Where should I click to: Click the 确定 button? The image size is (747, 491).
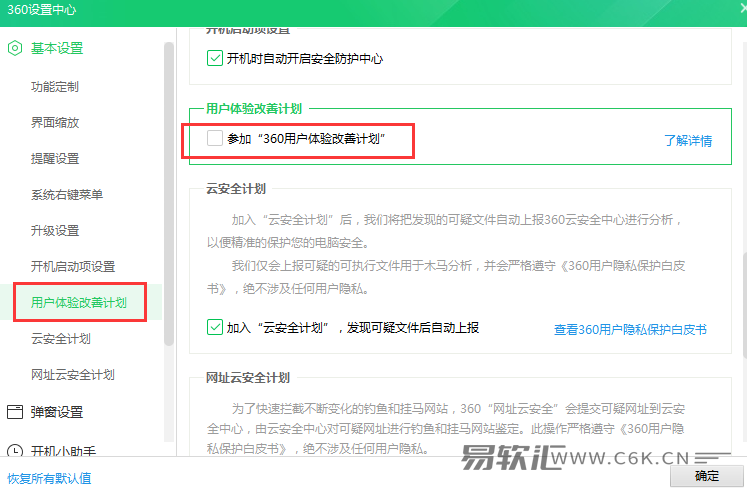pos(707,476)
